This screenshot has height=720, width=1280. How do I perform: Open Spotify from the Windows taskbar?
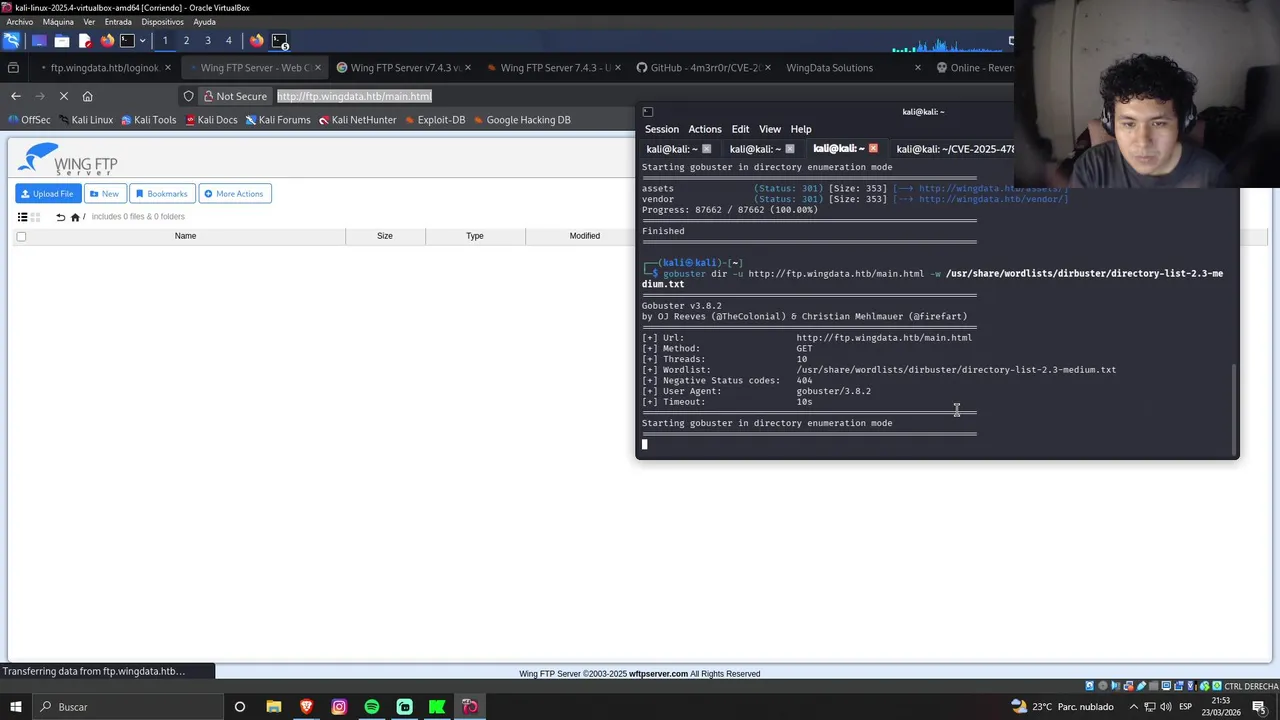point(372,707)
